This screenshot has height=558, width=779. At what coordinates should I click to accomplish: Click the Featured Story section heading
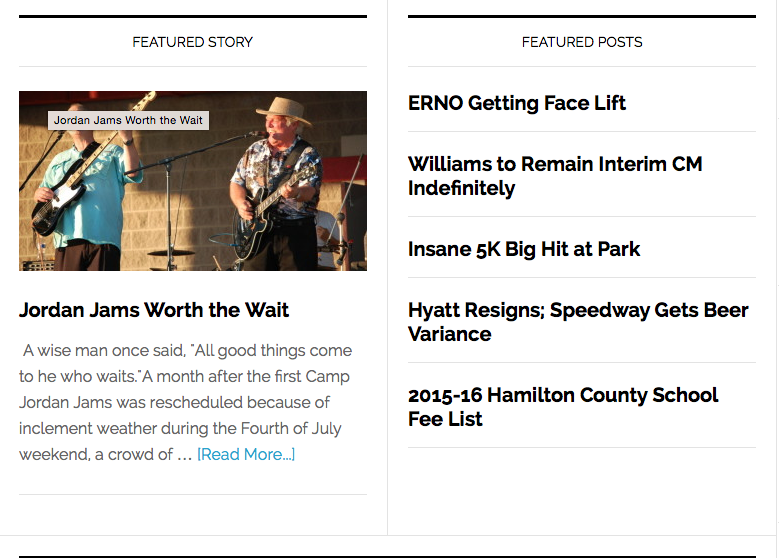pos(193,42)
